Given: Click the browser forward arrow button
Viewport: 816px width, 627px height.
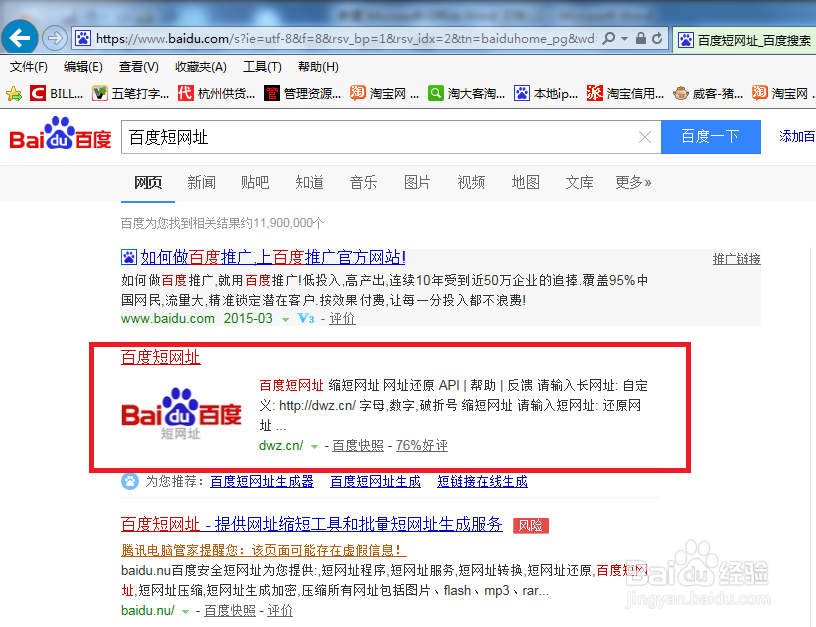Looking at the screenshot, I should [x=55, y=38].
